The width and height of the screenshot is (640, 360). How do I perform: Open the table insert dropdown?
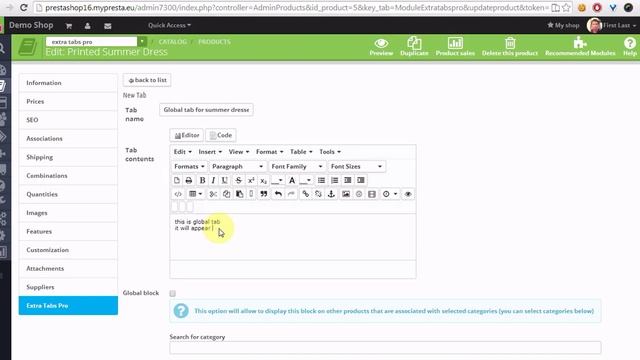(196, 194)
